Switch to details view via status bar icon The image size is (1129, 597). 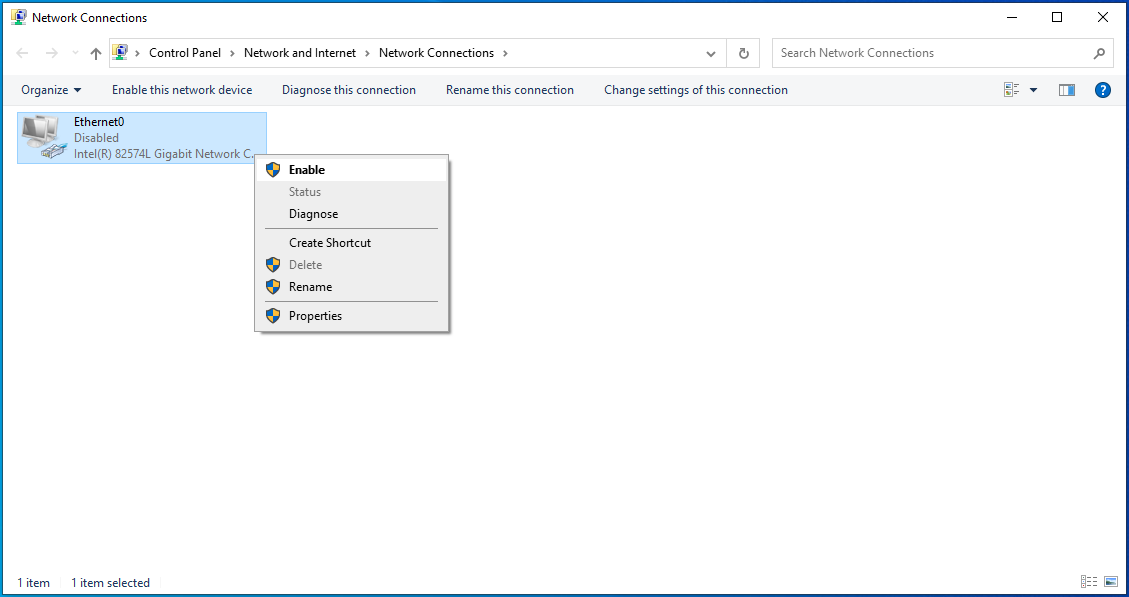coord(1088,581)
